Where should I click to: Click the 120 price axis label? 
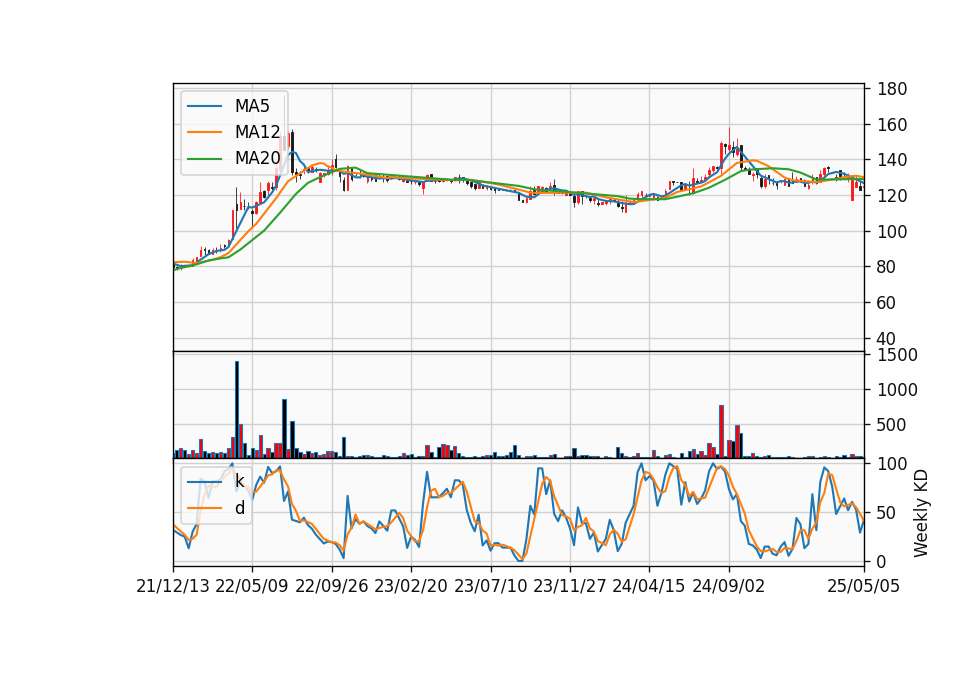click(892, 196)
